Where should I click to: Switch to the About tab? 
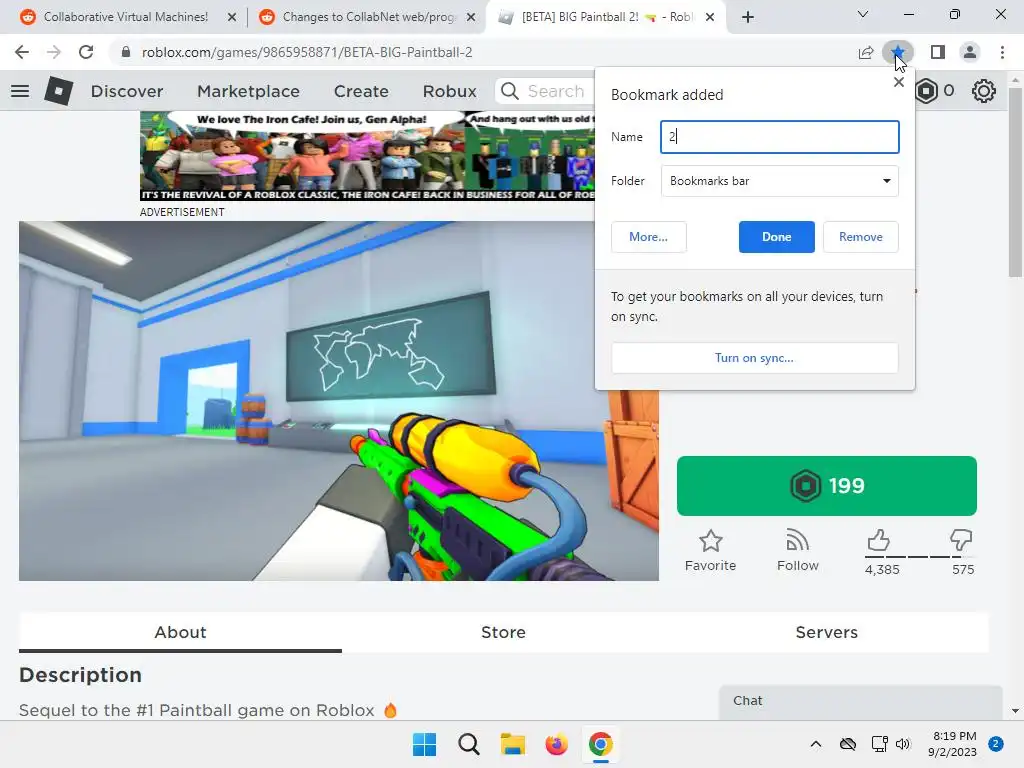[x=180, y=632]
